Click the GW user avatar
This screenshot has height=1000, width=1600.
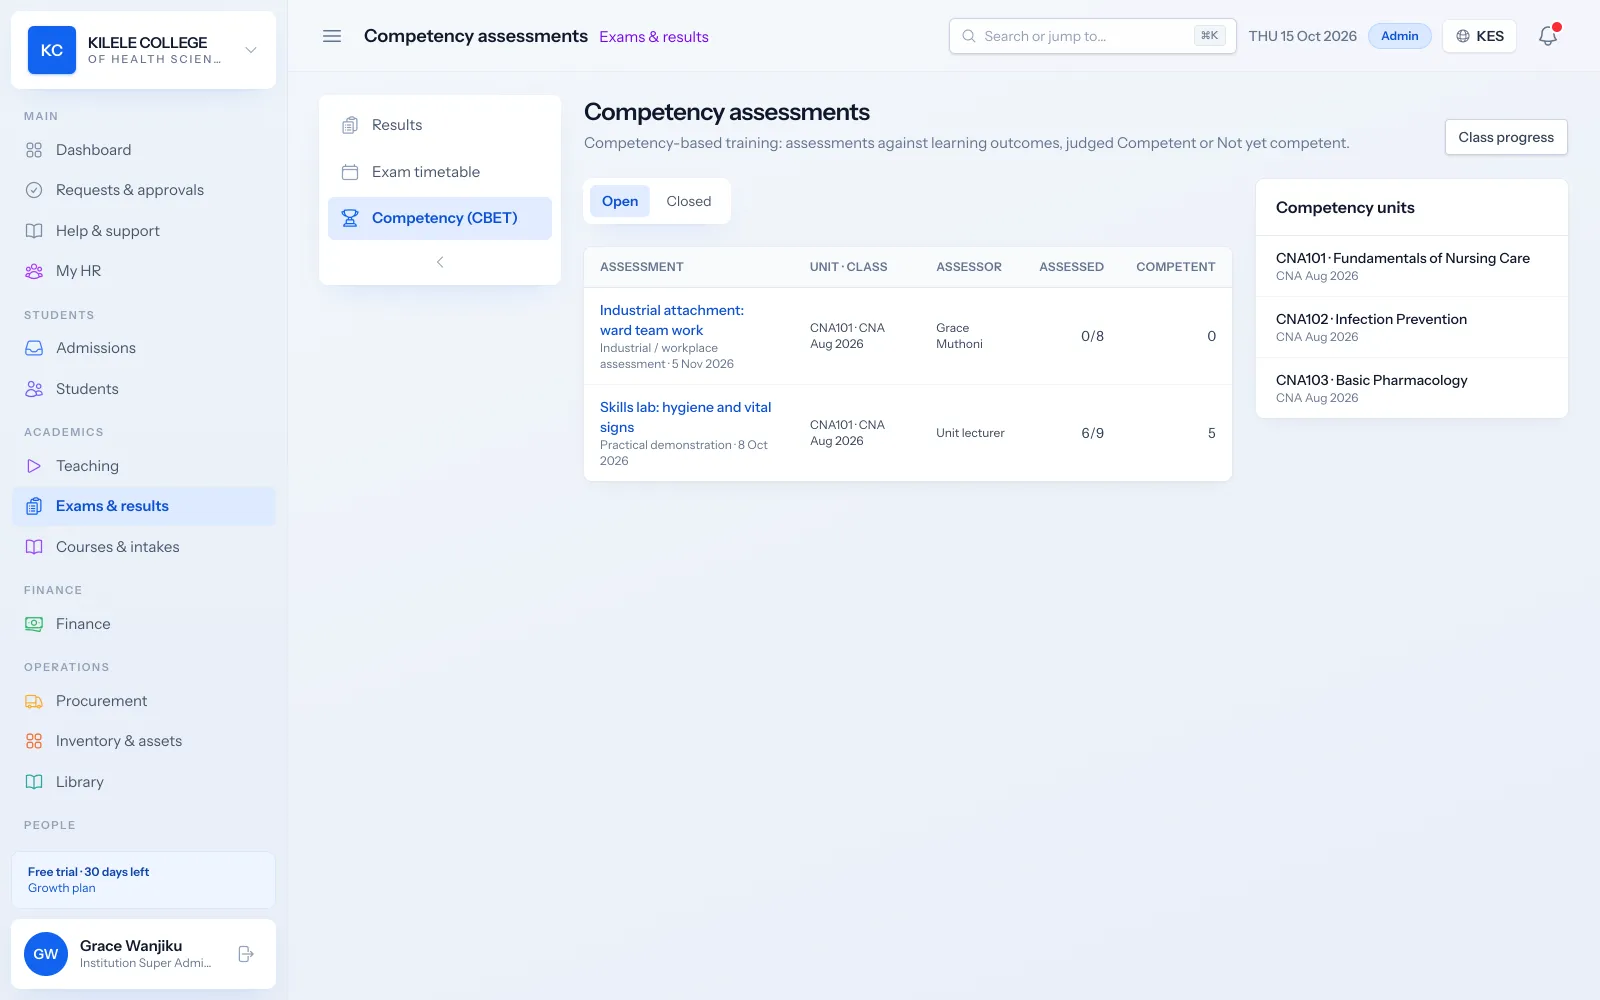pyautogui.click(x=46, y=954)
